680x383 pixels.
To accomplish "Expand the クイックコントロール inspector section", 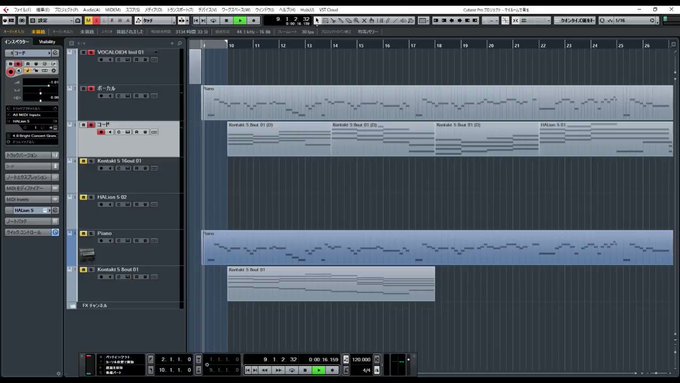I will [32, 232].
